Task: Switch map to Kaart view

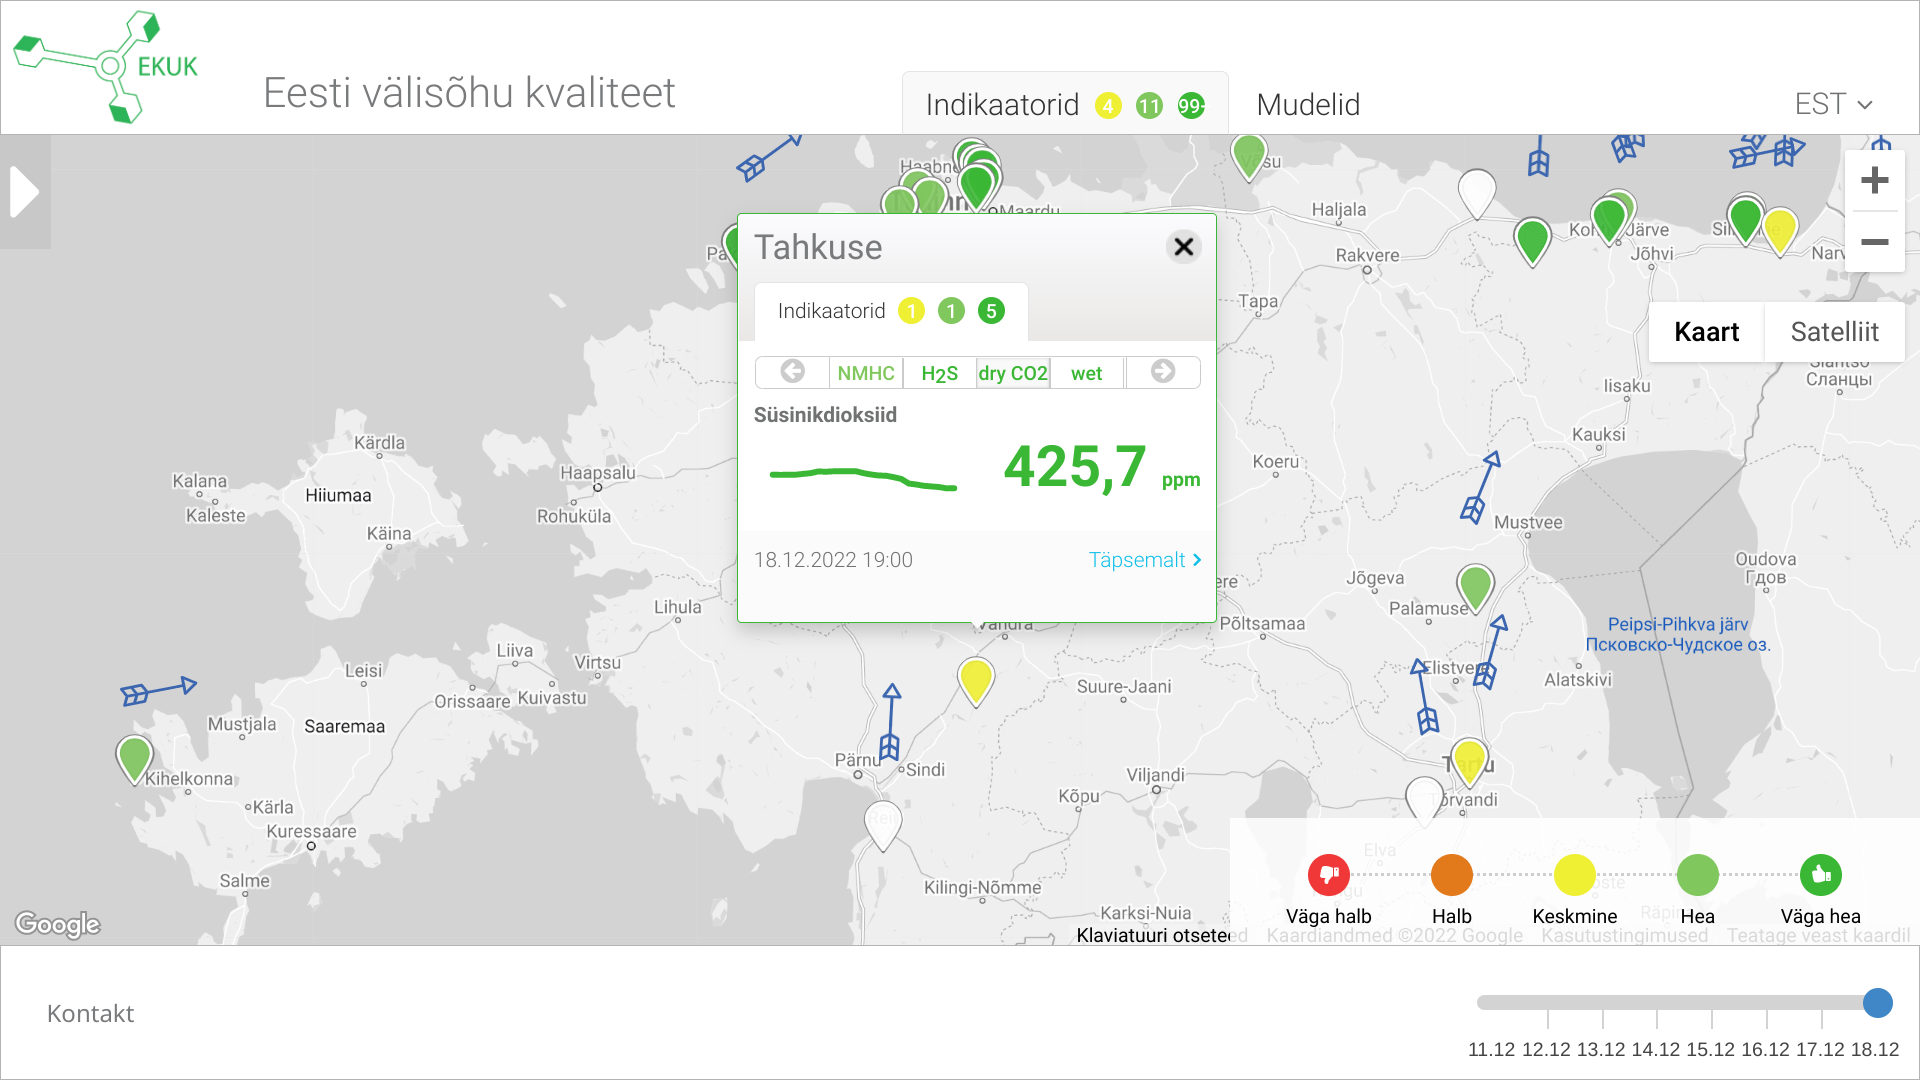Action: (x=1706, y=332)
